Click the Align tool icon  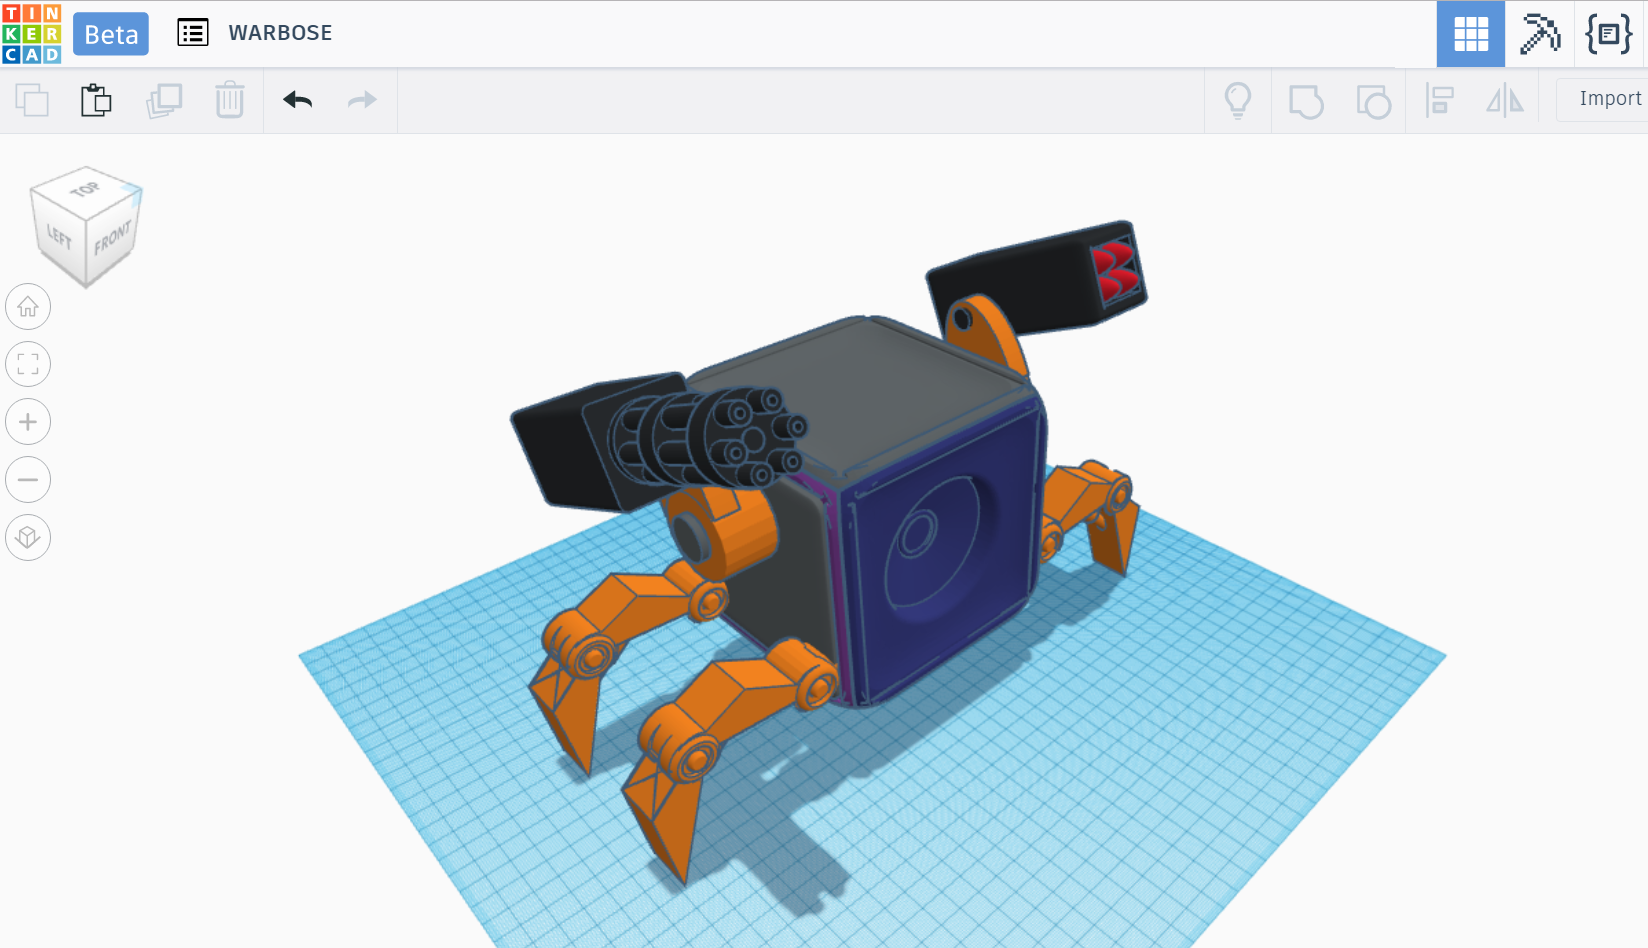click(x=1440, y=101)
